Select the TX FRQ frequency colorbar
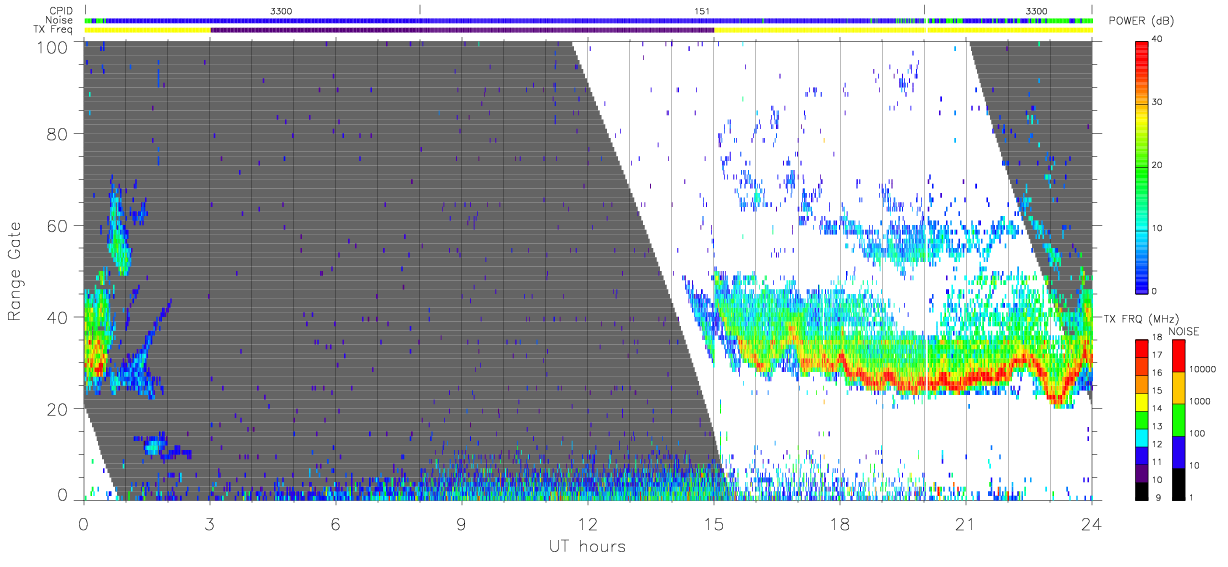Image resolution: width=1228 pixels, height=567 pixels. tap(1140, 418)
